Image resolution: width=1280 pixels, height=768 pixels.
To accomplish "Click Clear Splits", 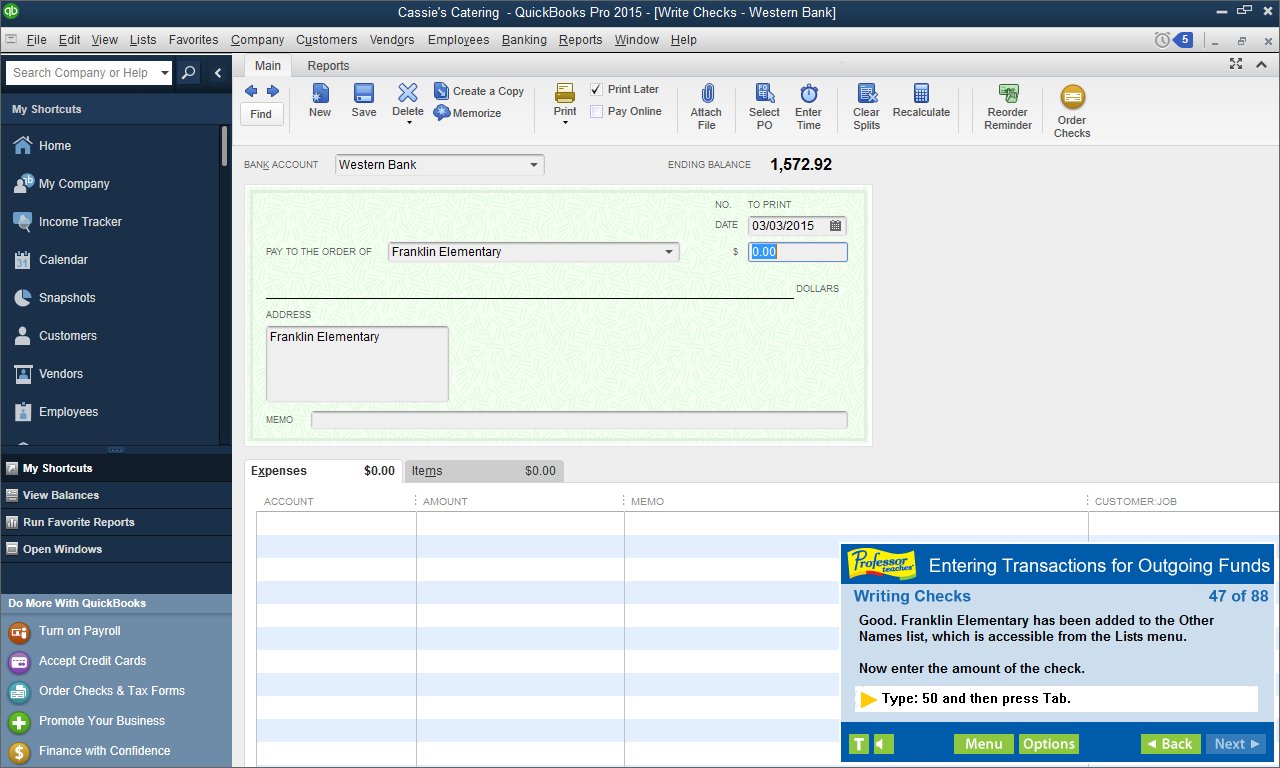I will 865,105.
